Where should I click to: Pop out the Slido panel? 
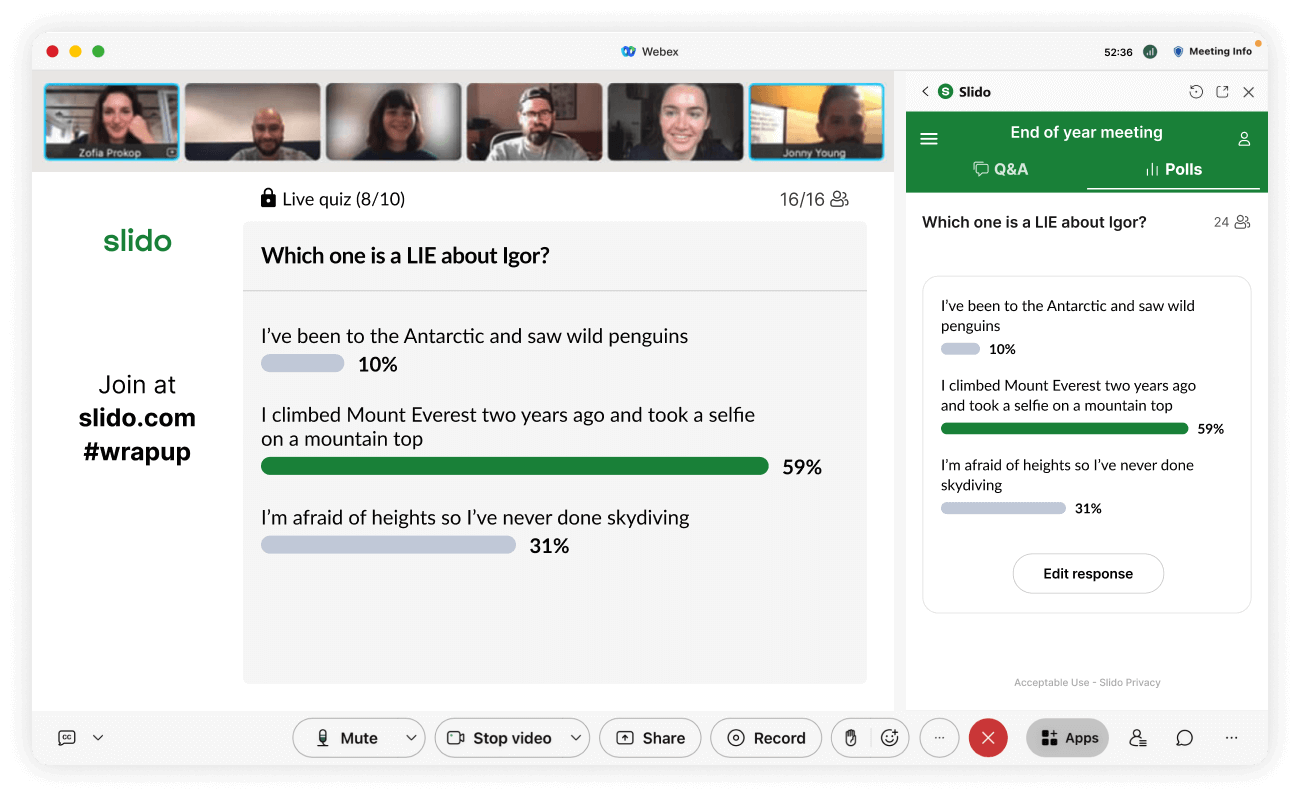click(1222, 92)
